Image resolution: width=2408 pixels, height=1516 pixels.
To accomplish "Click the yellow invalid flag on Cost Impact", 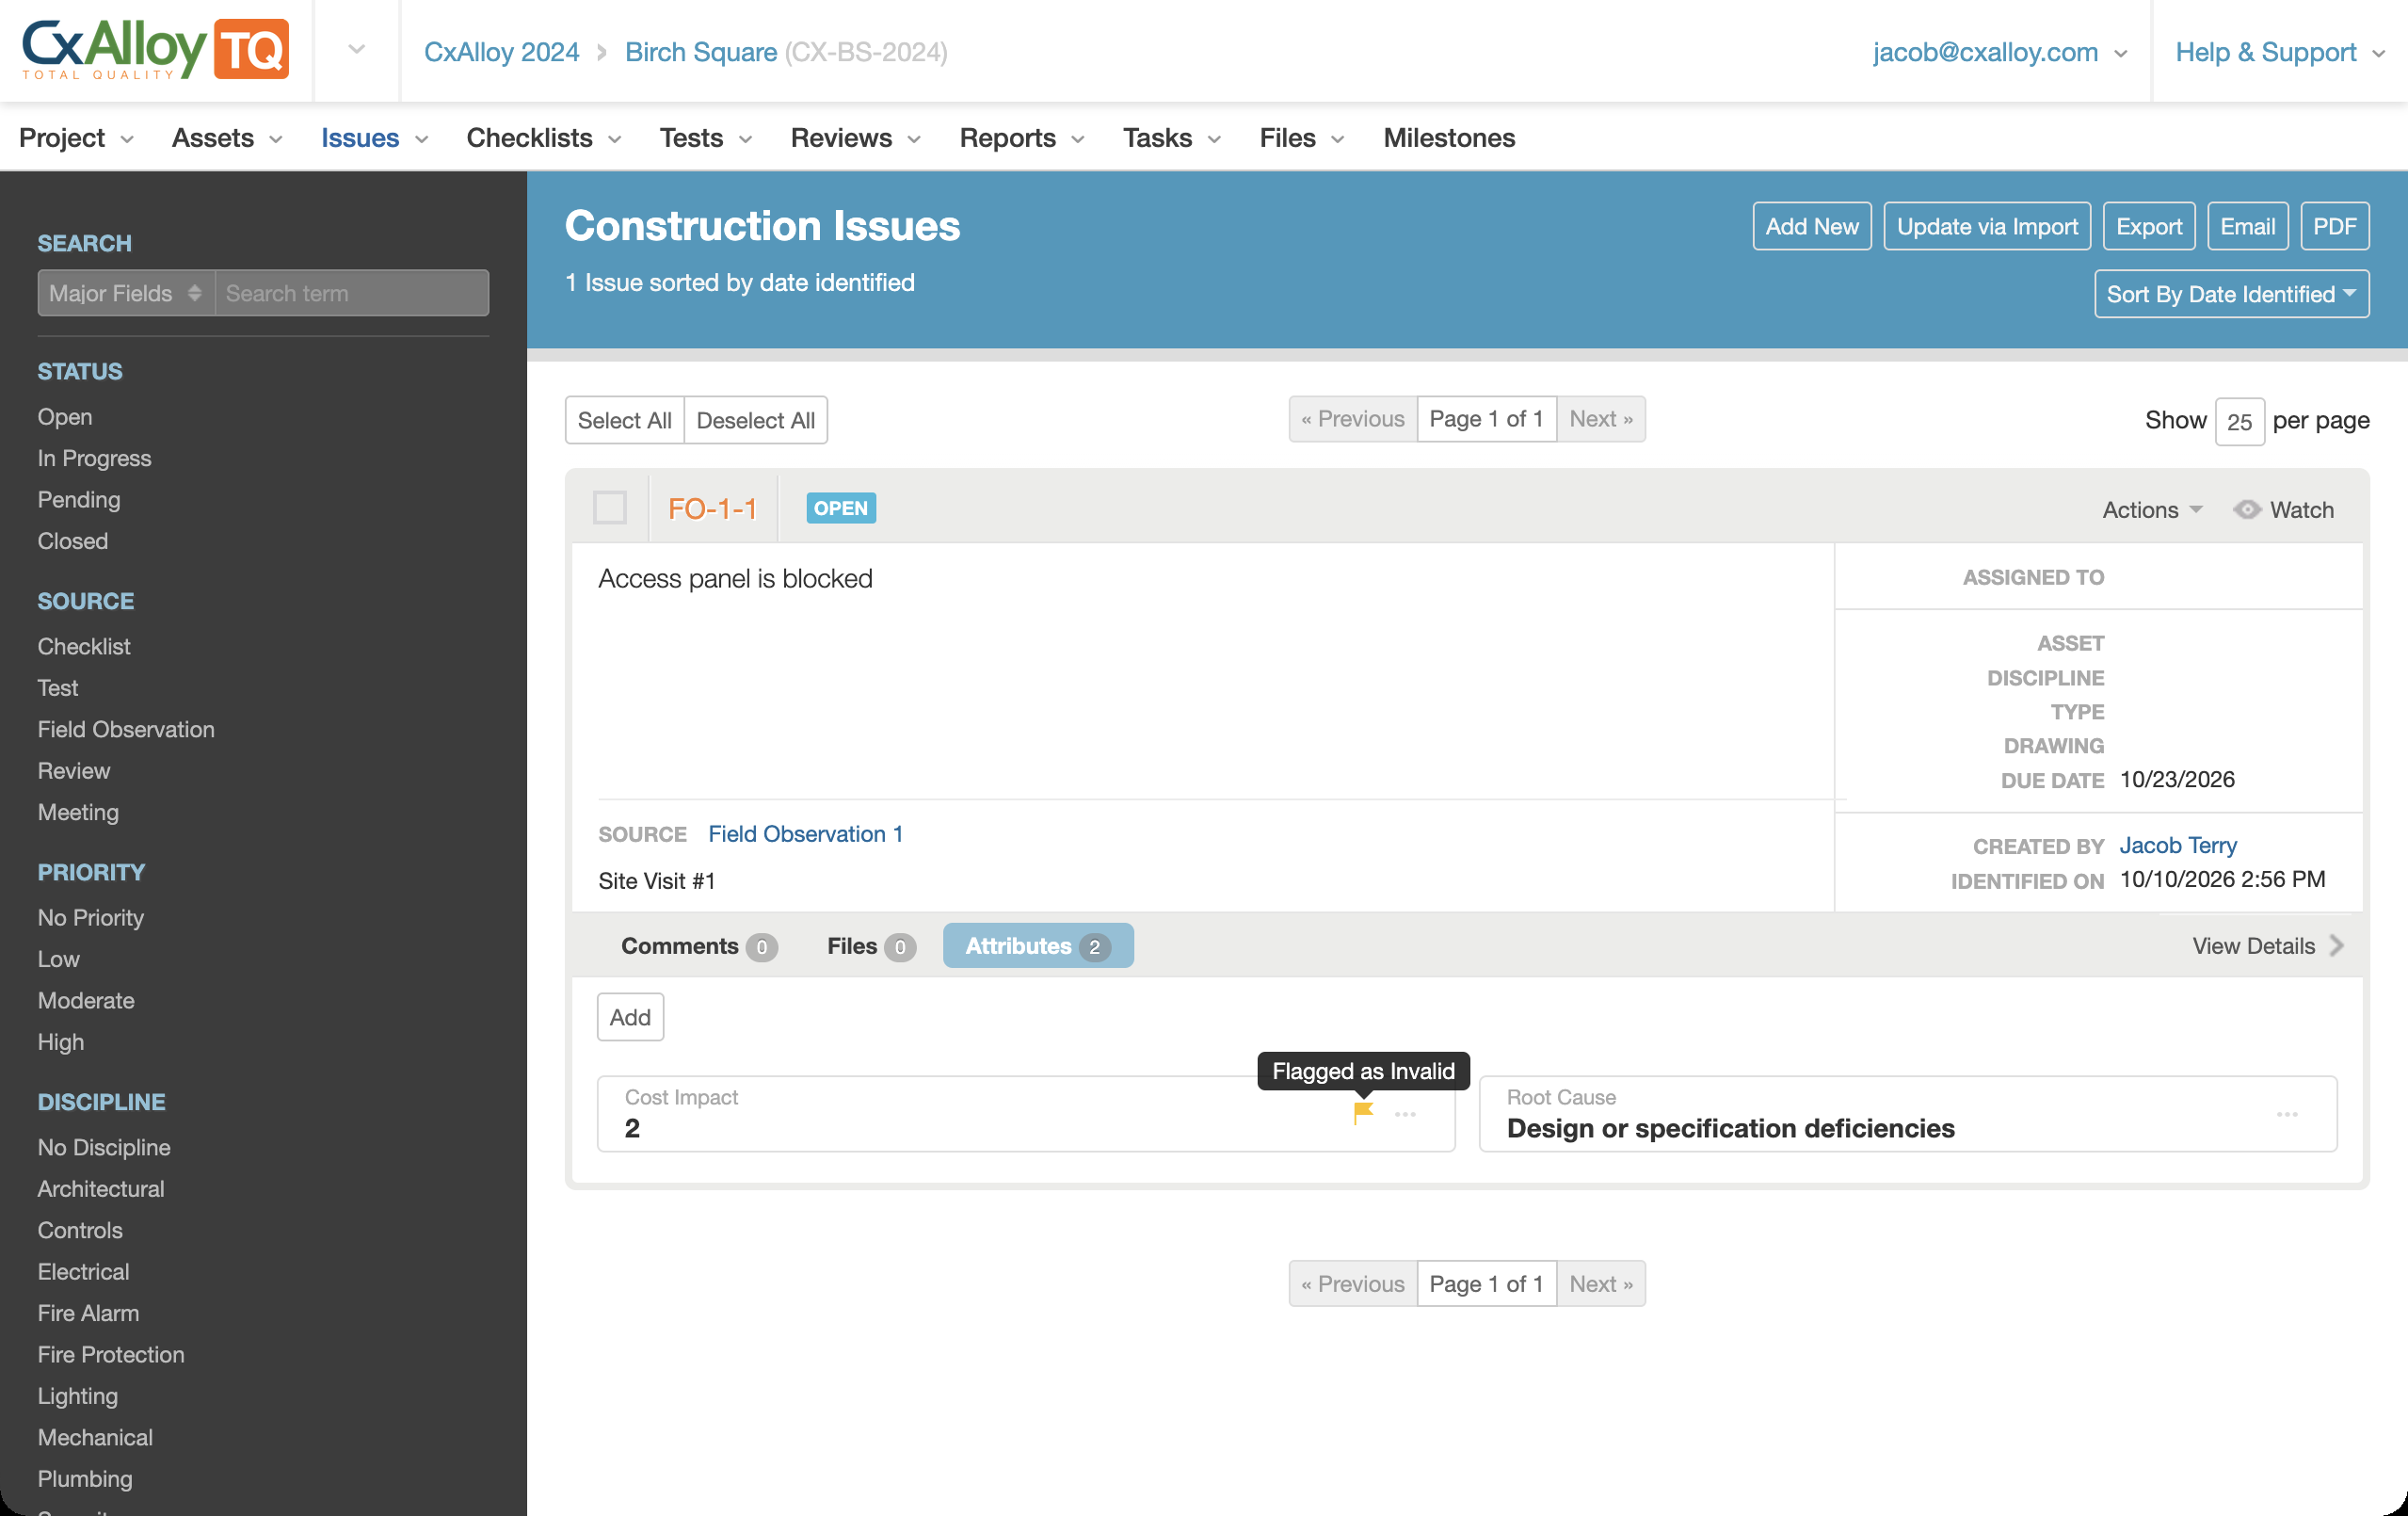I will (1363, 1113).
